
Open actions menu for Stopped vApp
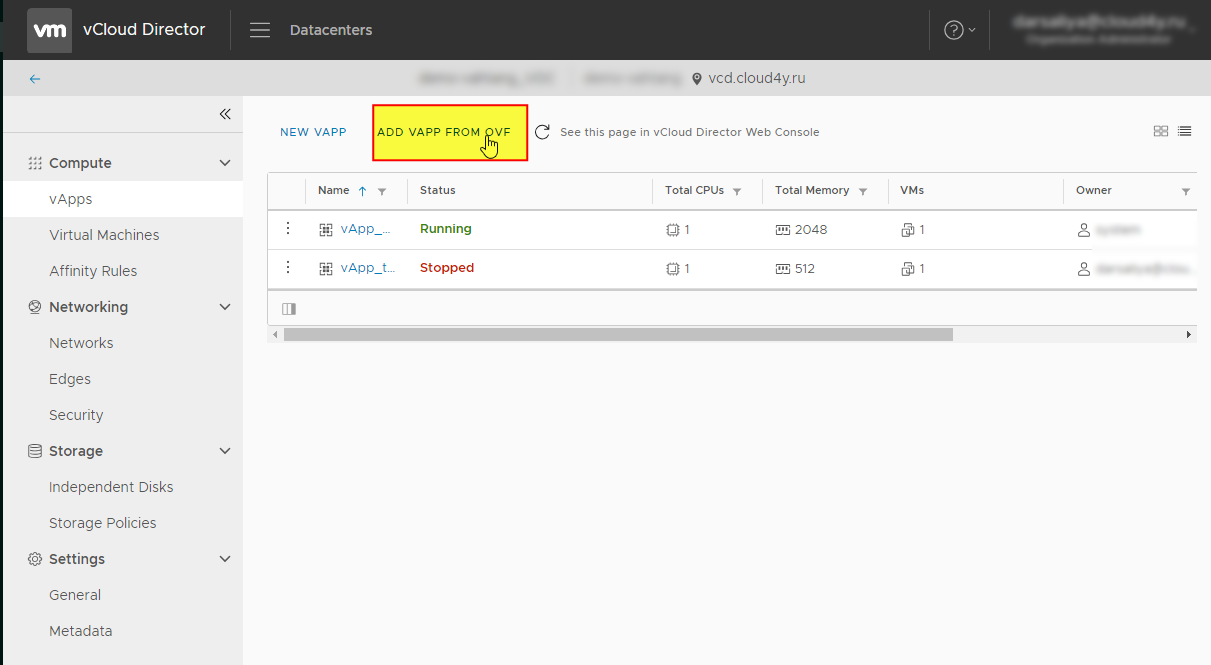click(x=288, y=267)
